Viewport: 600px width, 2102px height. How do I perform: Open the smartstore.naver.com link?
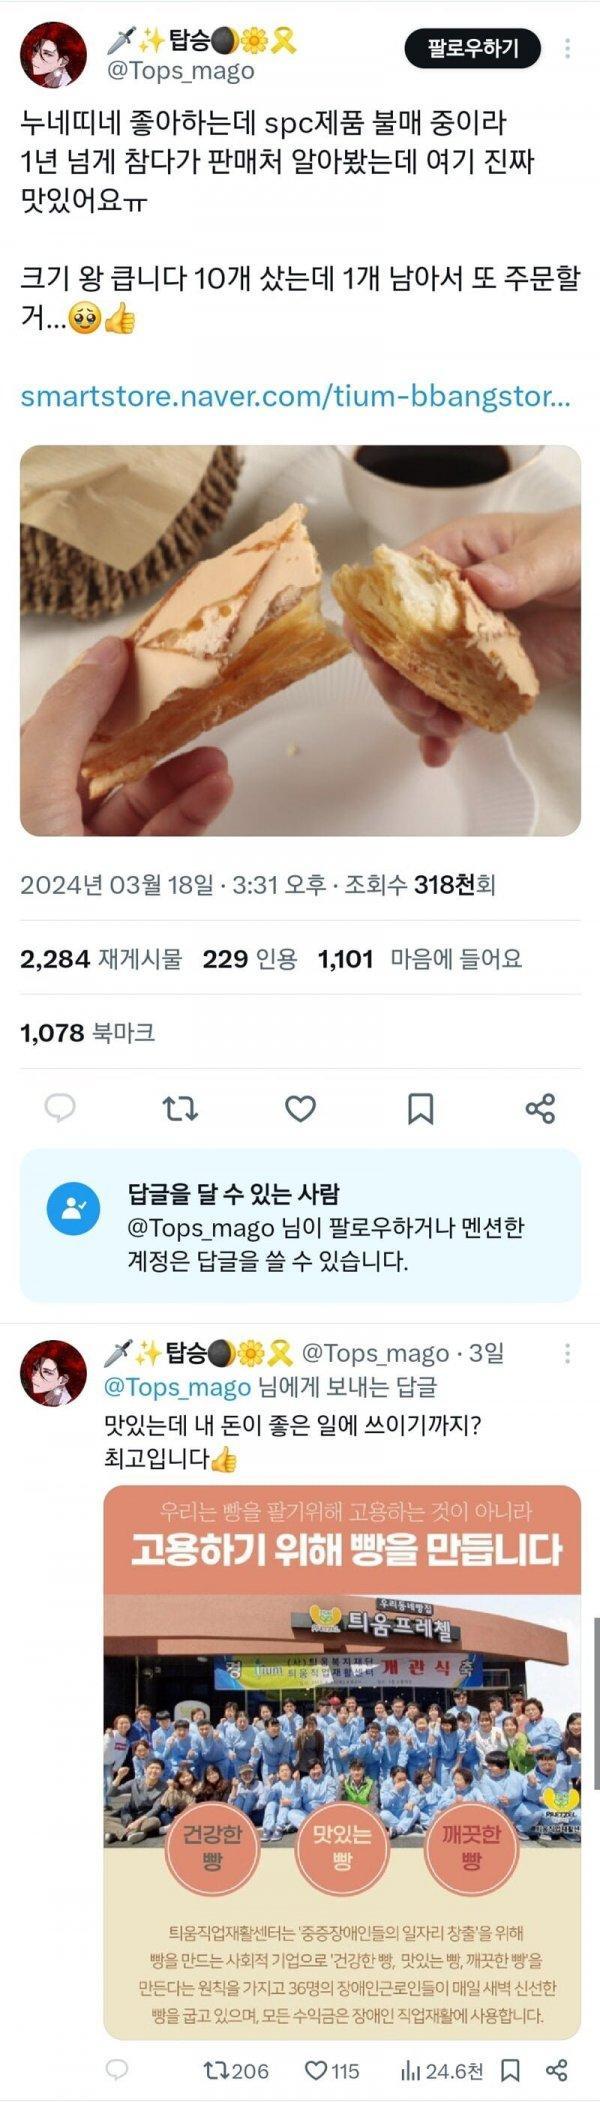295,397
